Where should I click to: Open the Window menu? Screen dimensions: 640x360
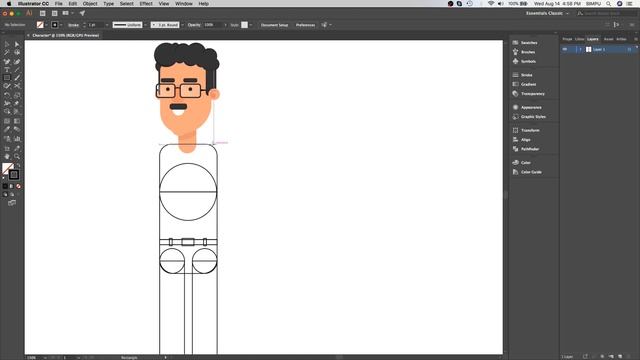pyautogui.click(x=184, y=4)
